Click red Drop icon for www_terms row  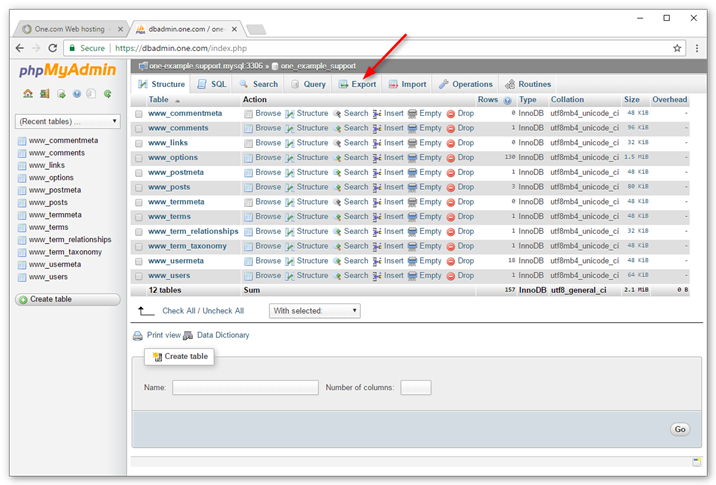(451, 217)
